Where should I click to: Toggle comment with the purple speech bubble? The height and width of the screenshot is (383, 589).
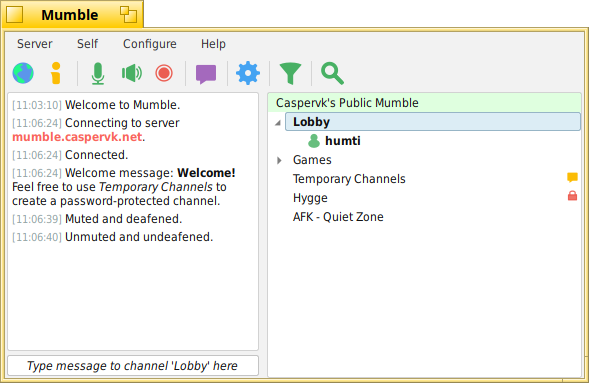[x=206, y=74]
